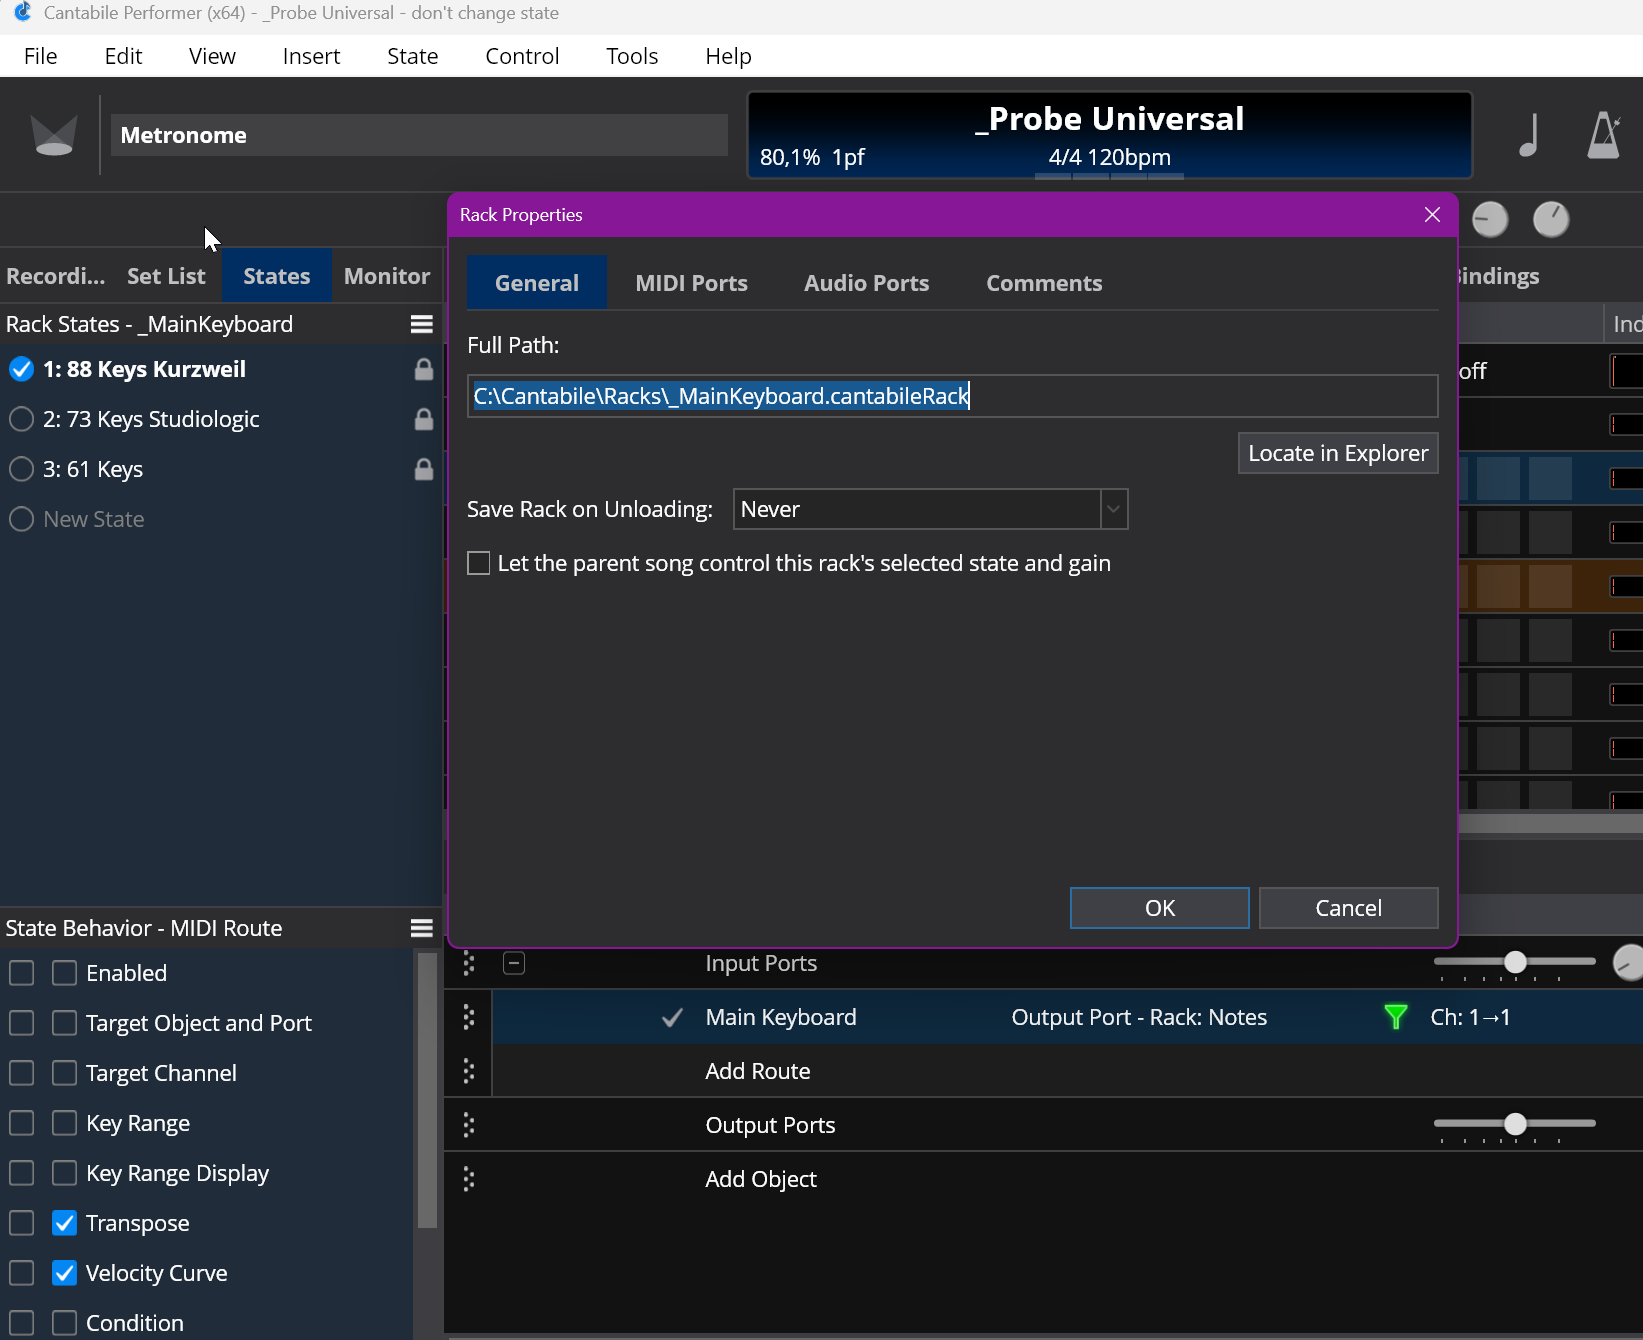Select the 2: 73 Keys Studiologic state

[x=151, y=419]
